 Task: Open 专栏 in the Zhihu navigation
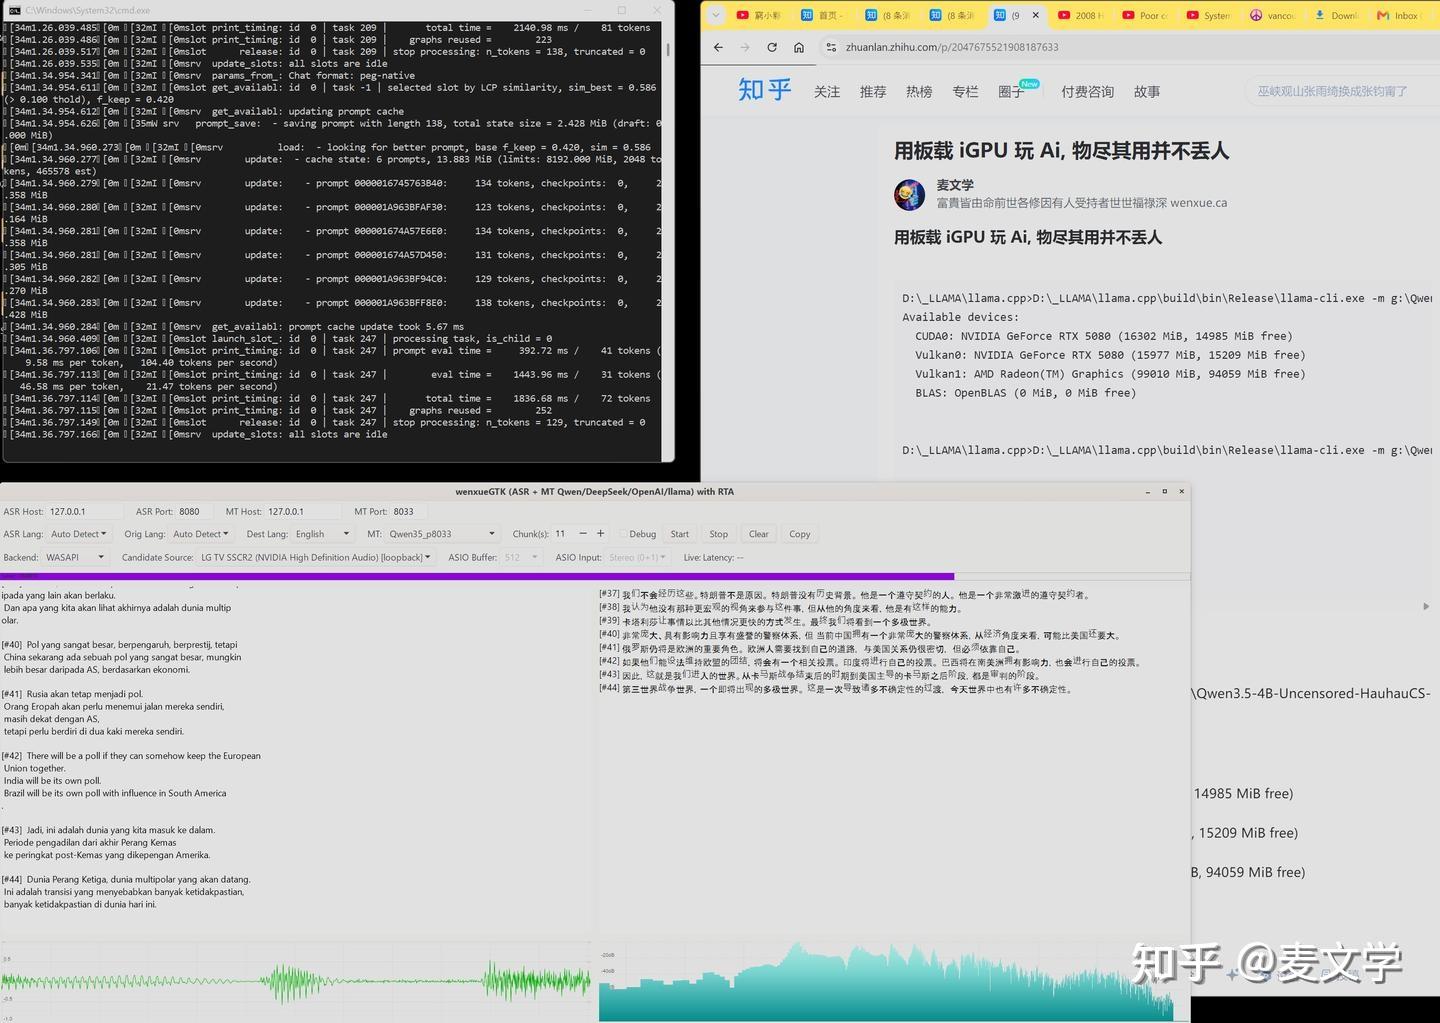[x=965, y=91]
